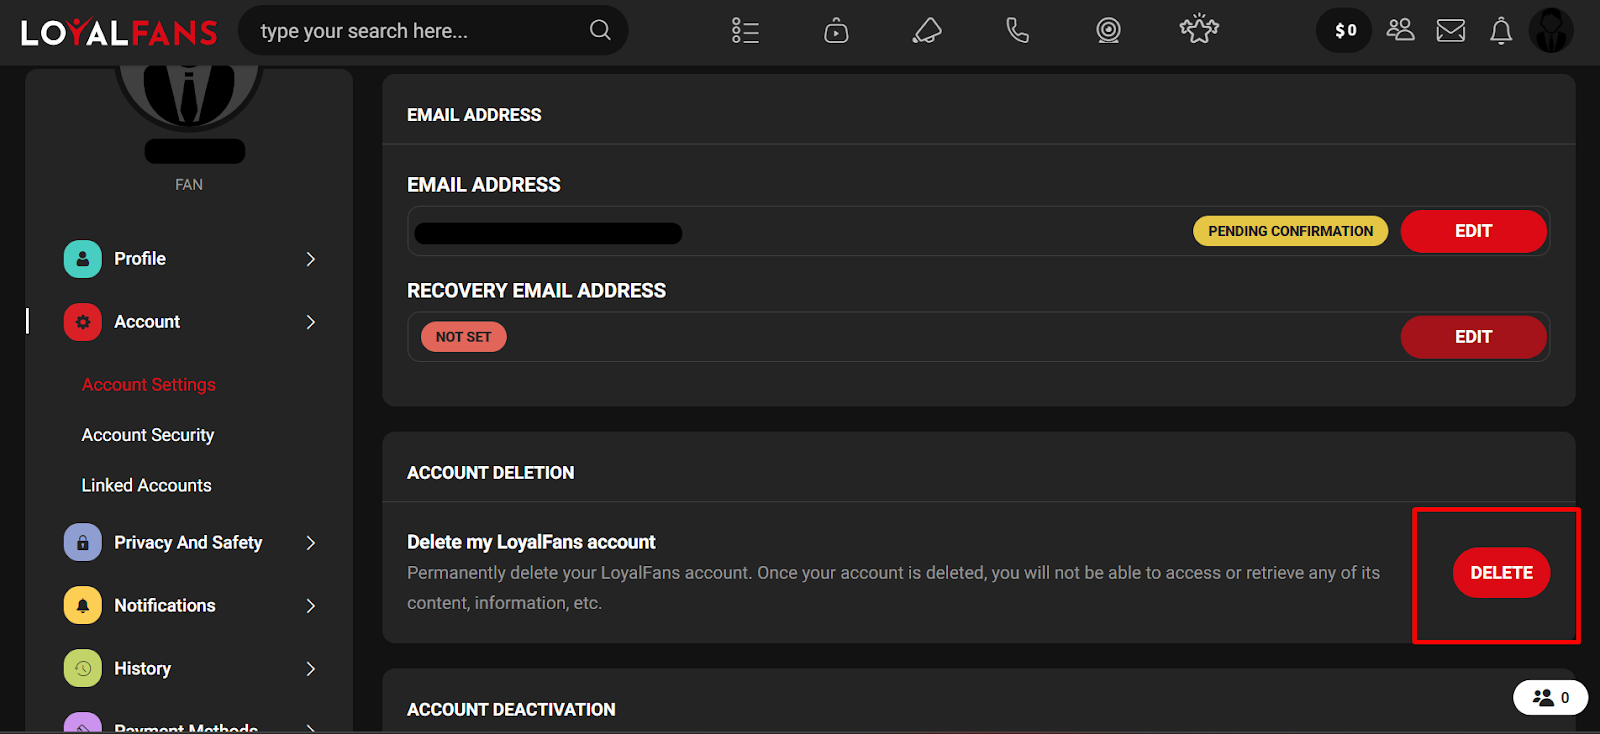Click the megaphone icon in top bar
The image size is (1600, 734).
[x=927, y=31]
